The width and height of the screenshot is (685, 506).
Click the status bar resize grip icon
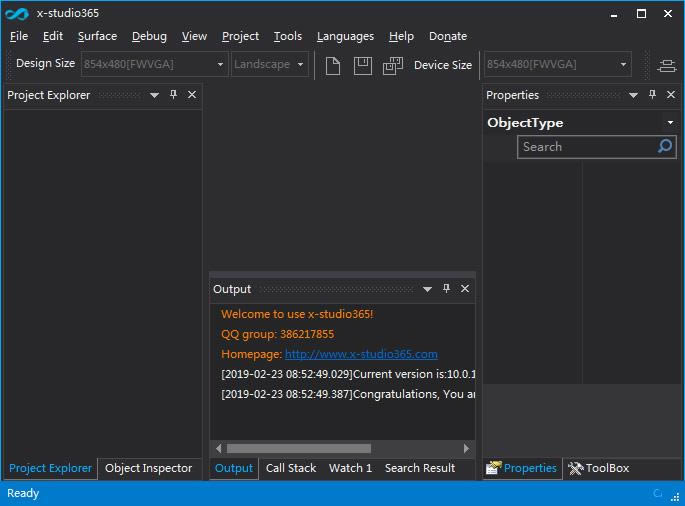[x=675, y=496]
